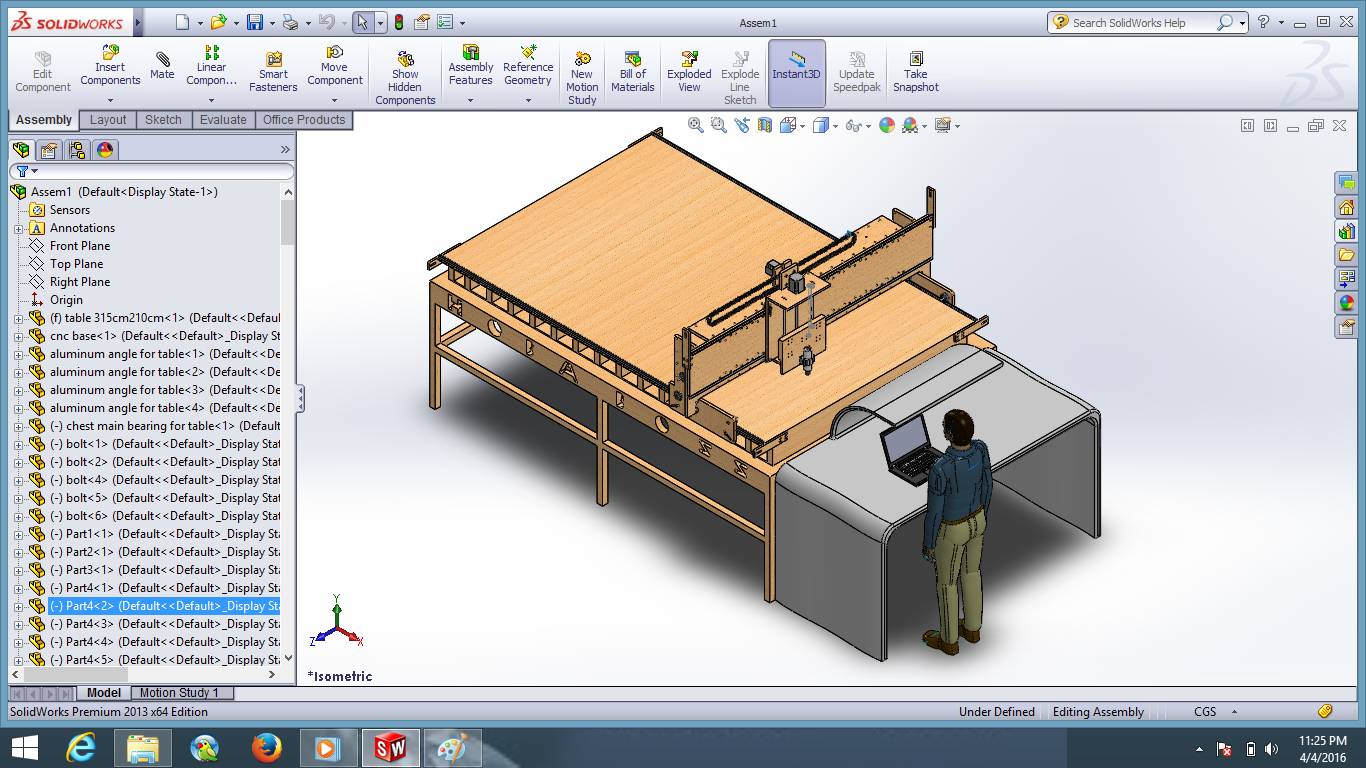Click the Save icon in quick toolbar

point(255,22)
